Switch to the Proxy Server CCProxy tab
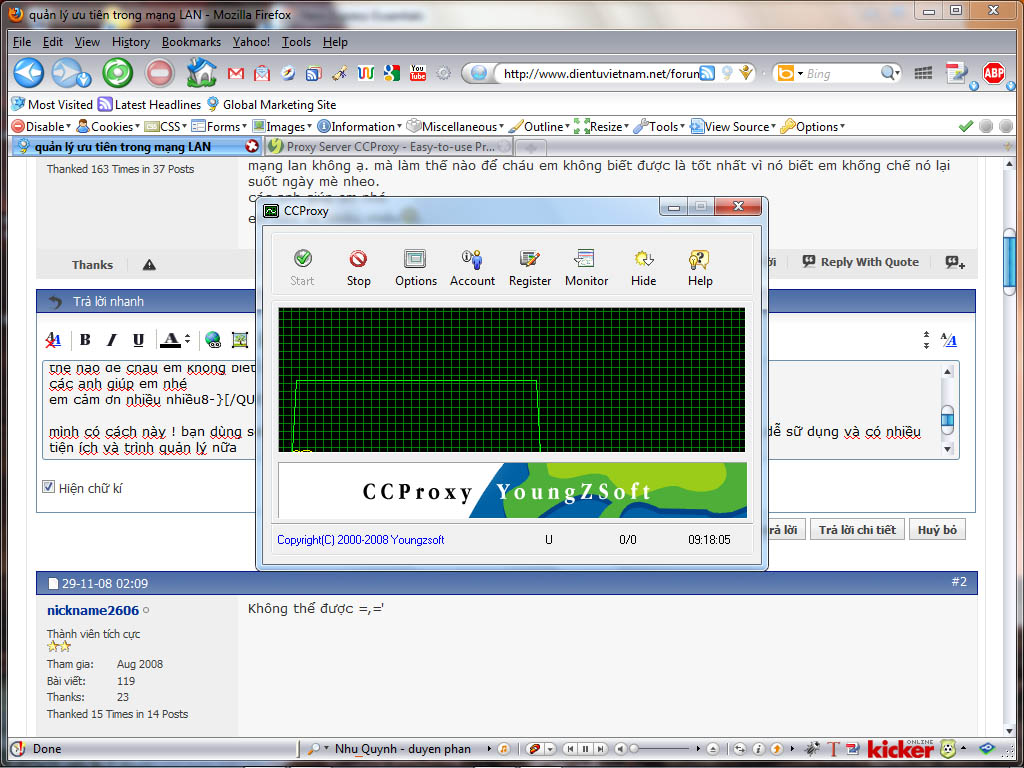This screenshot has height=768, width=1024. coord(389,146)
